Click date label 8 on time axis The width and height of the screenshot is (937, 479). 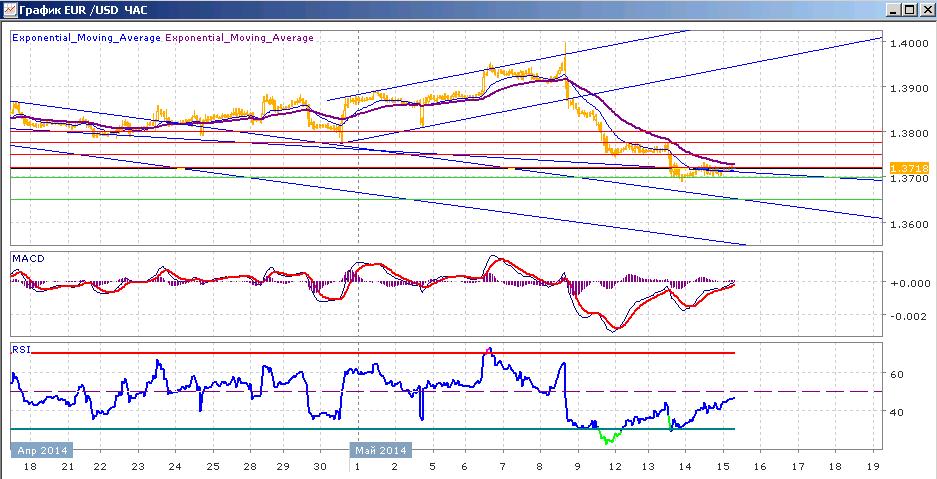[x=540, y=466]
